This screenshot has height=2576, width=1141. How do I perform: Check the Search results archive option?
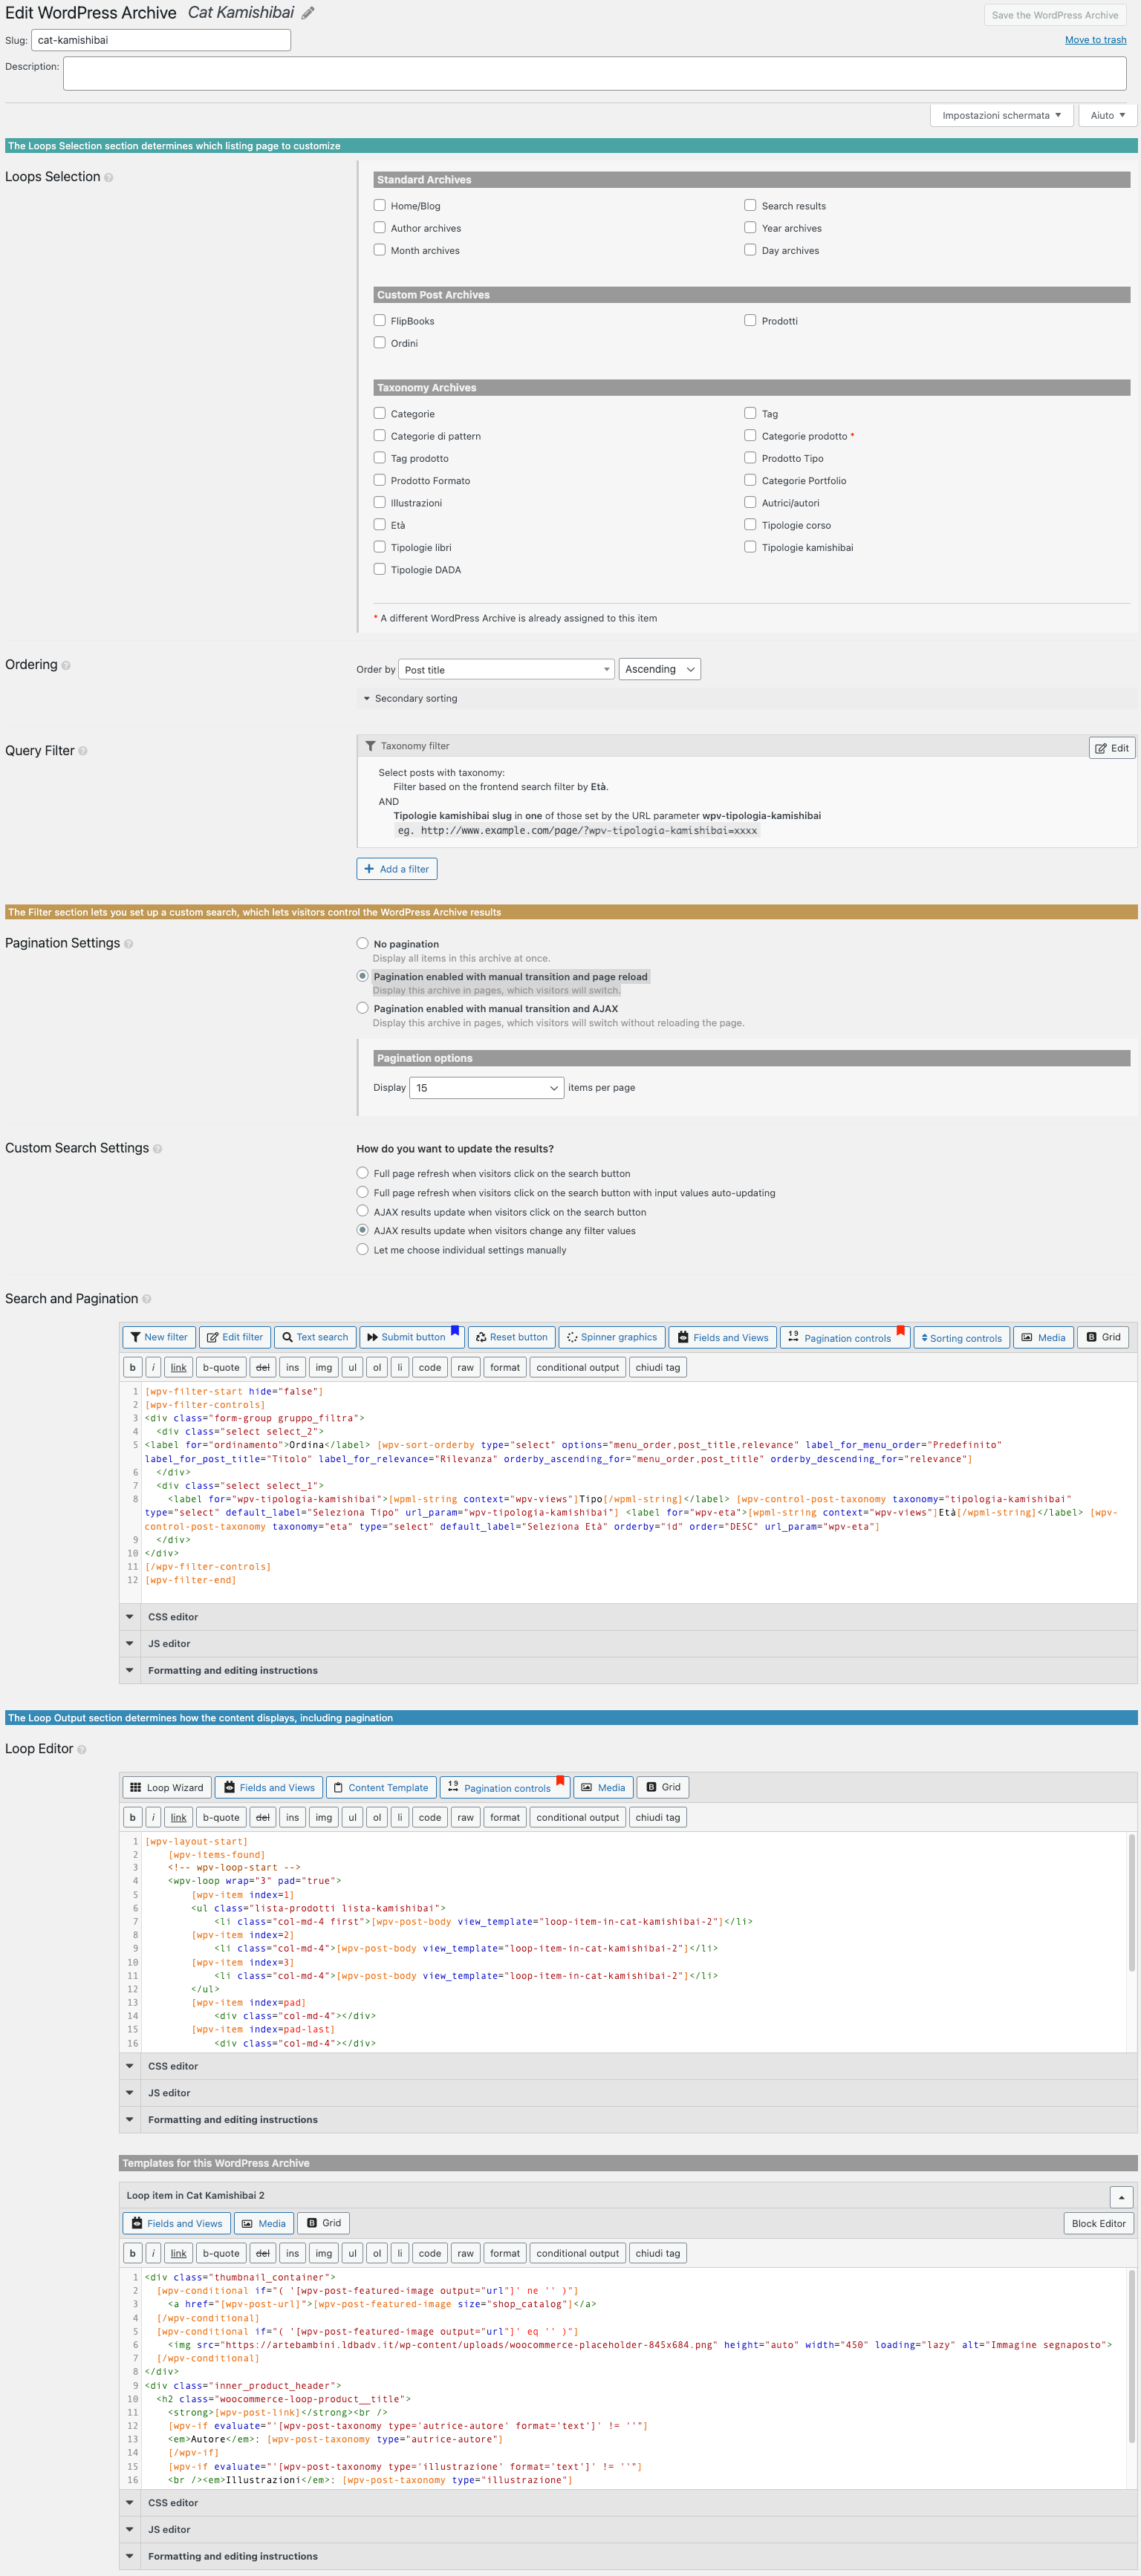coord(750,205)
